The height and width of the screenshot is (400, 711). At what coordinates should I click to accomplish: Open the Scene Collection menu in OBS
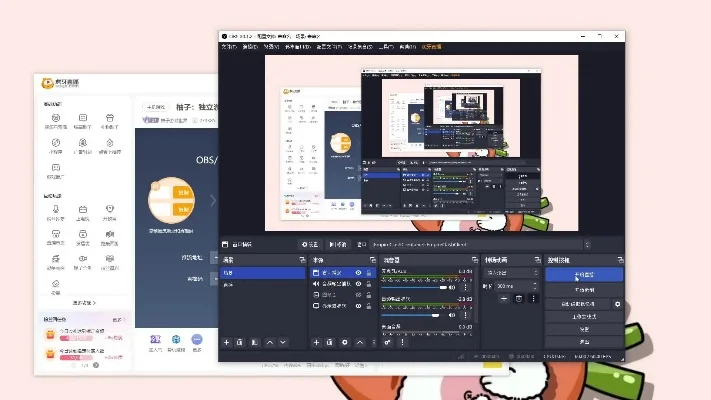[360, 47]
